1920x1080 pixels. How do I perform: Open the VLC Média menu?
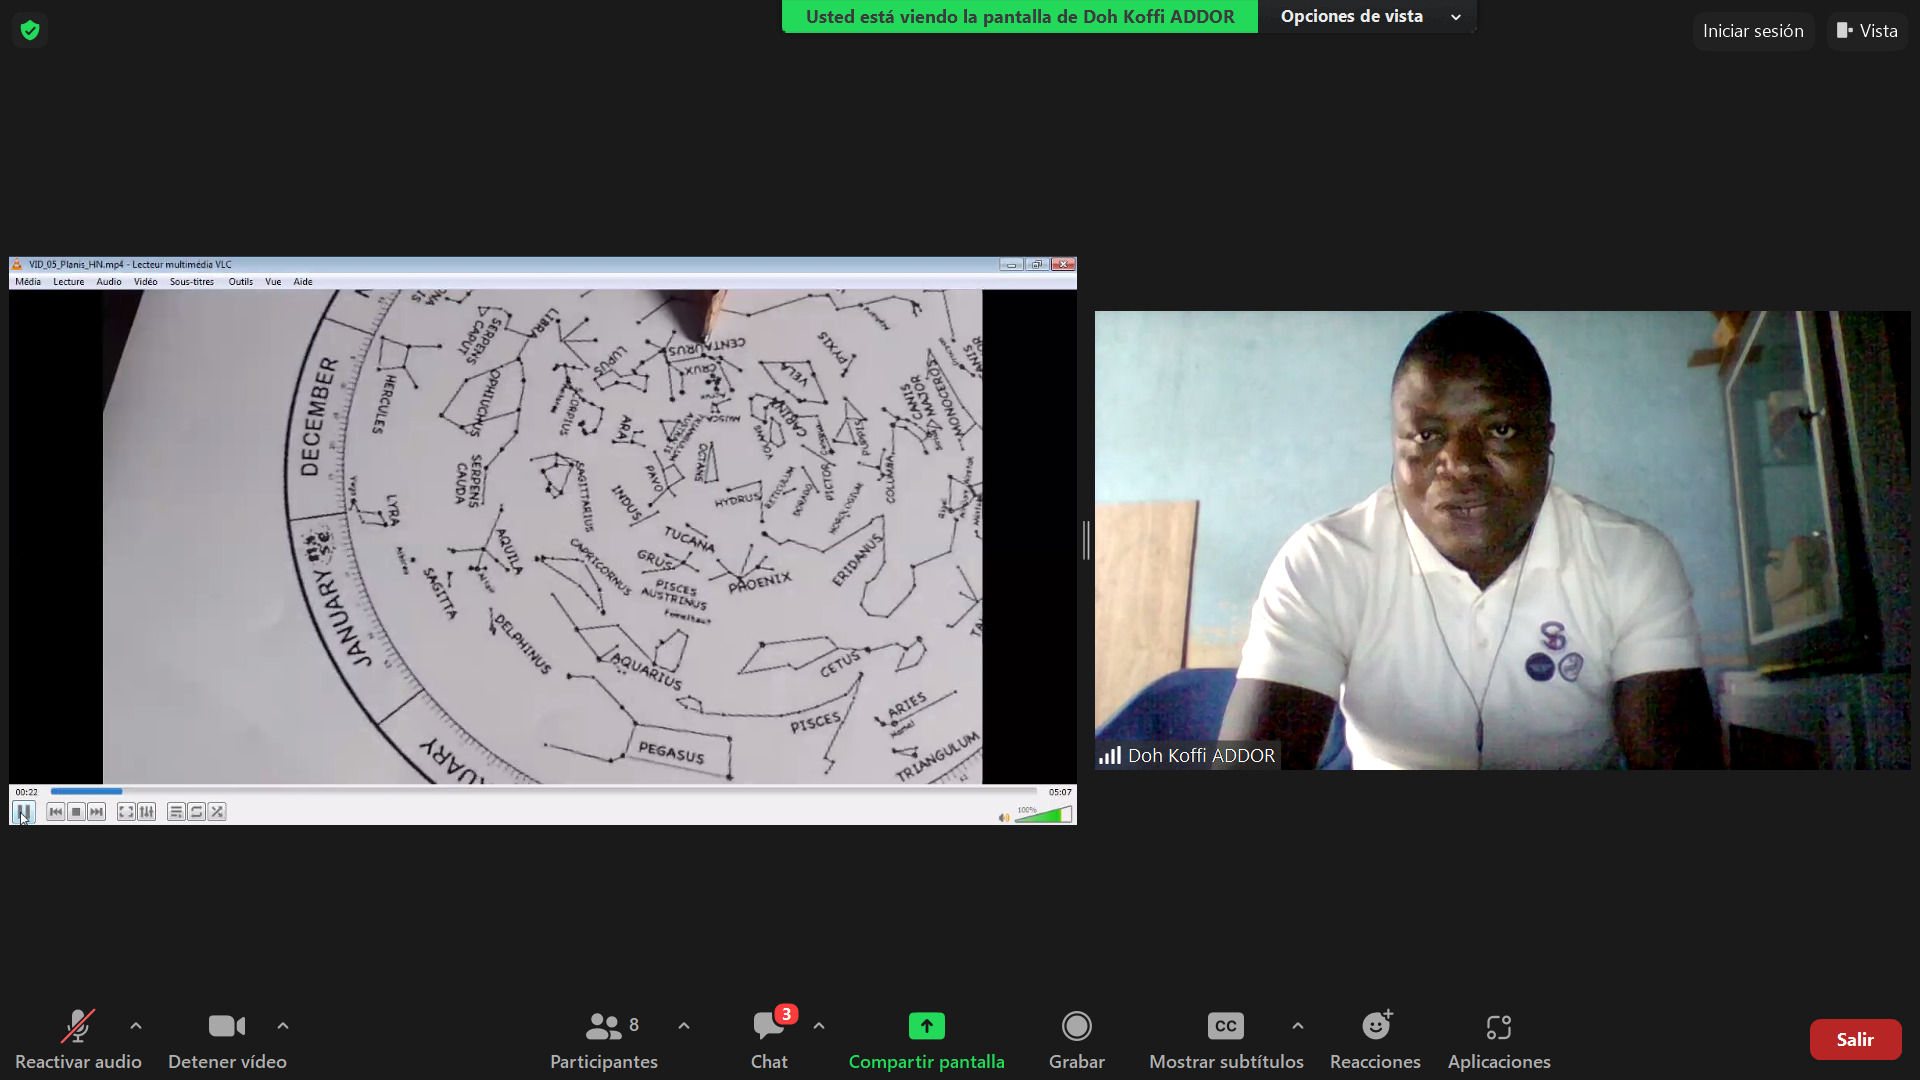pos(28,282)
